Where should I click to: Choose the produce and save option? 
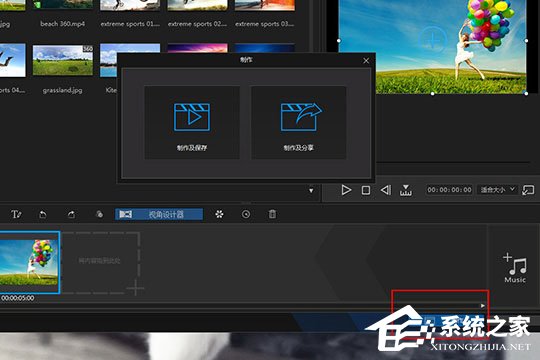[x=192, y=122]
